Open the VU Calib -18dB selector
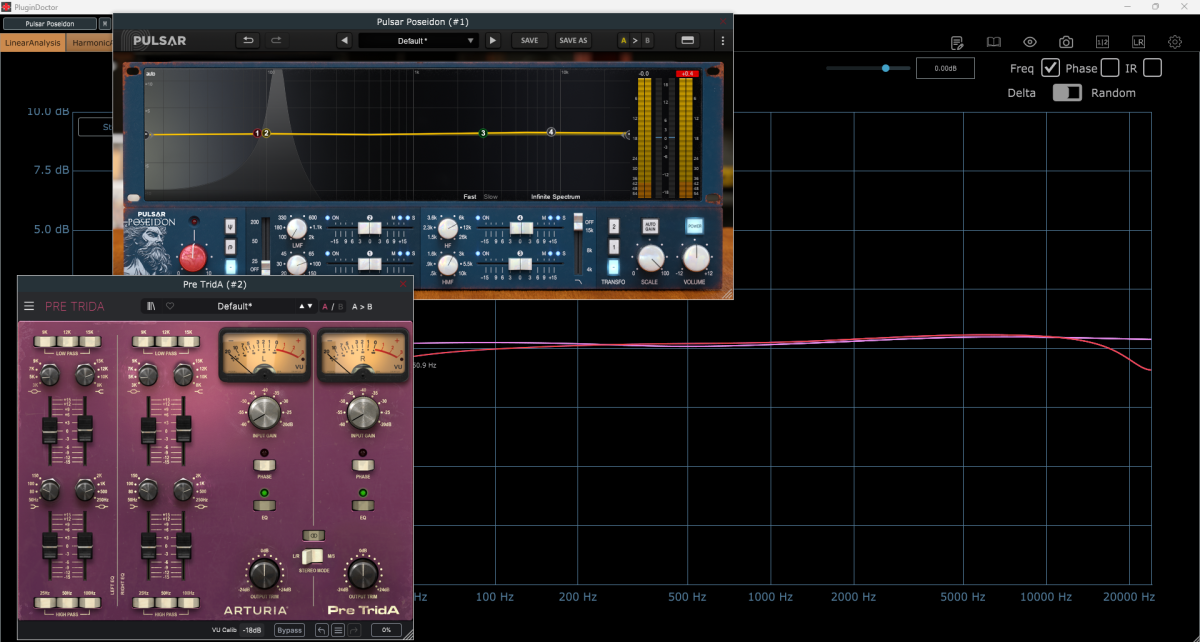The image size is (1200, 642). coord(251,630)
